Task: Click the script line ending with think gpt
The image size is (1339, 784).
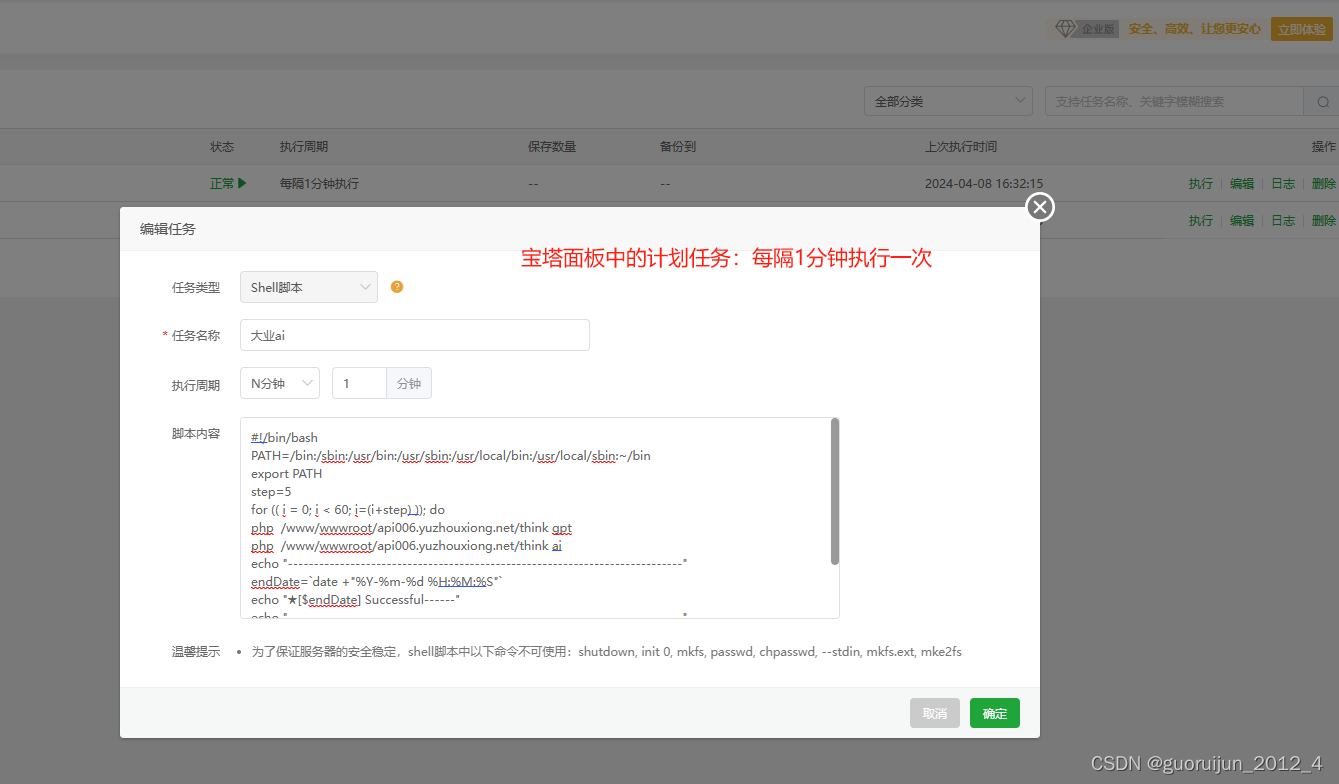Action: 411,528
